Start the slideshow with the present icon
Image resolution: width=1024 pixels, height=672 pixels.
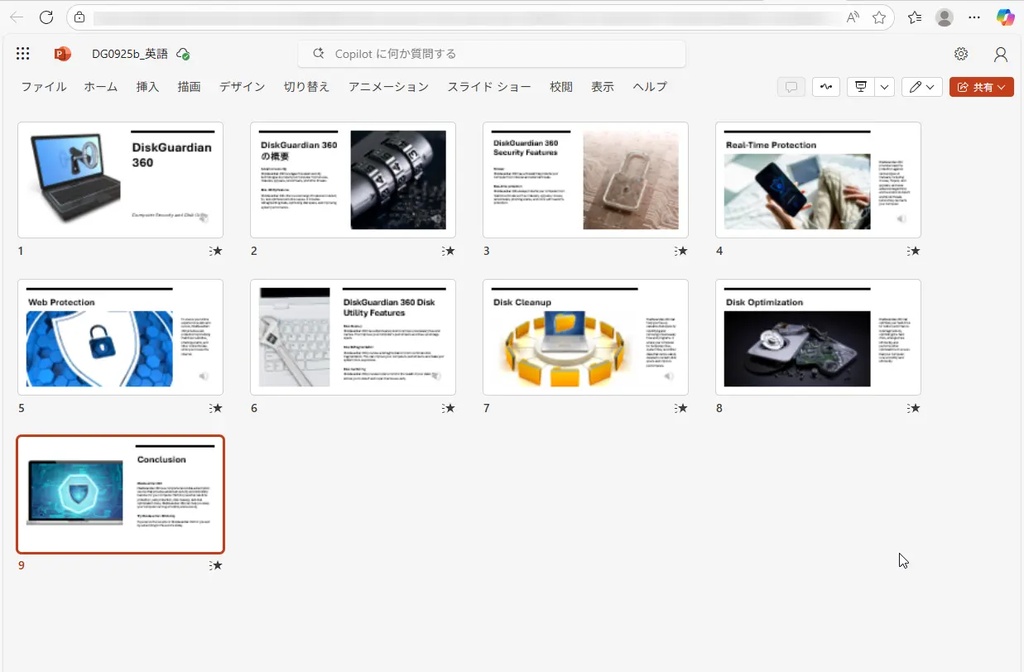(x=861, y=87)
